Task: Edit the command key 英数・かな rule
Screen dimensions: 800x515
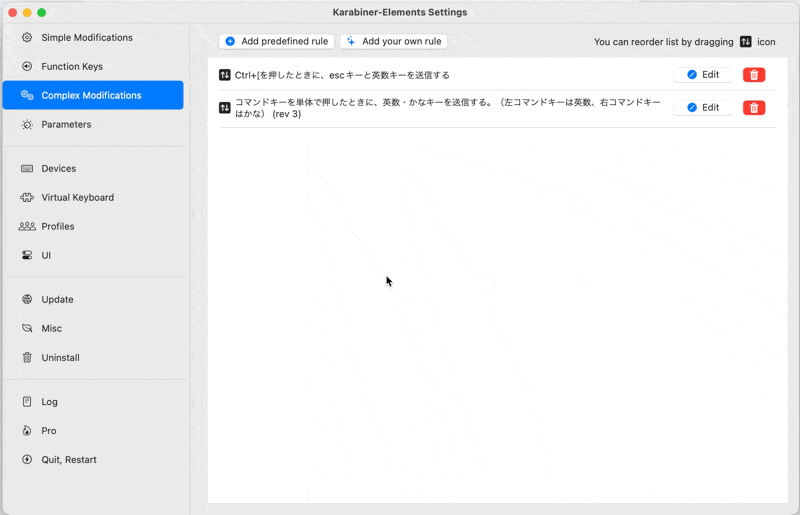Action: coord(703,108)
